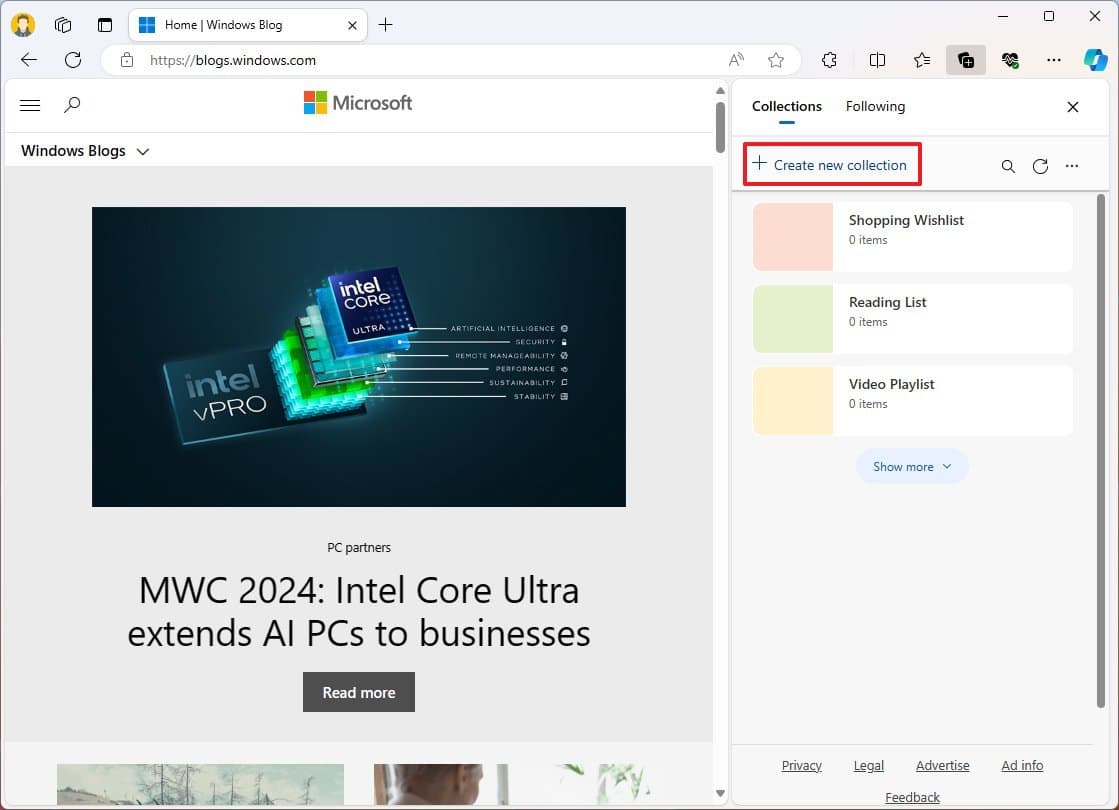Click Create new collection
Image resolution: width=1119 pixels, height=810 pixels.
pyautogui.click(x=831, y=165)
